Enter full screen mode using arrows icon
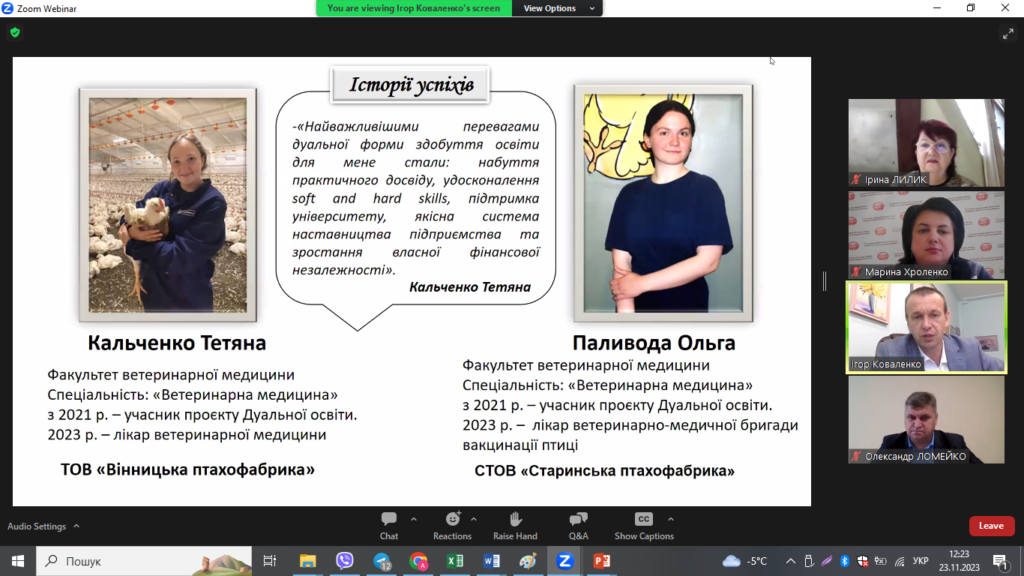This screenshot has width=1024, height=576. pyautogui.click(x=1007, y=33)
